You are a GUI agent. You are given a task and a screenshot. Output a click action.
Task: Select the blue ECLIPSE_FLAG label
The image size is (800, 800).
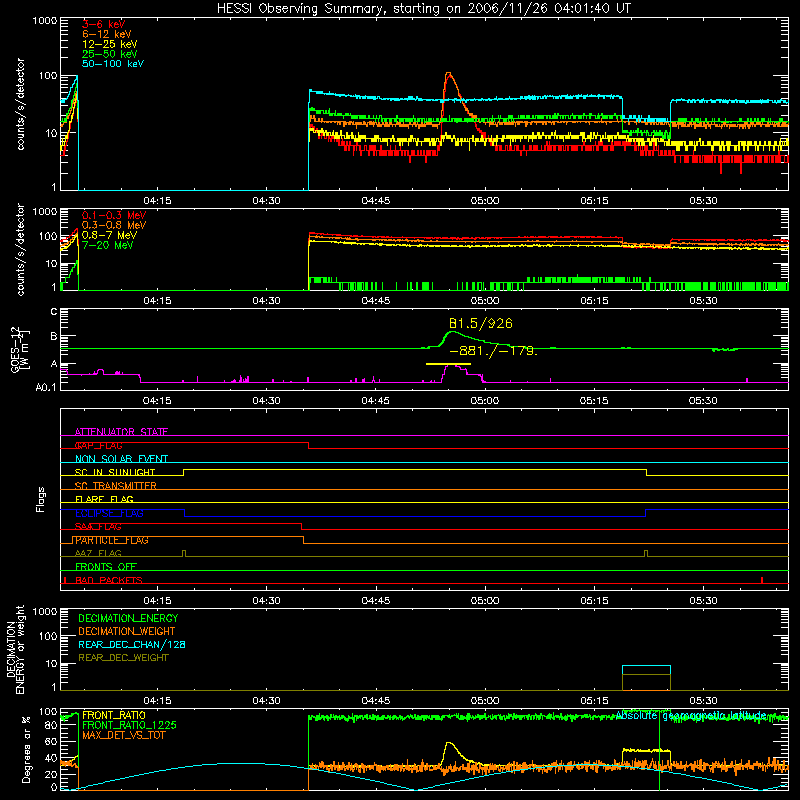(x=109, y=513)
